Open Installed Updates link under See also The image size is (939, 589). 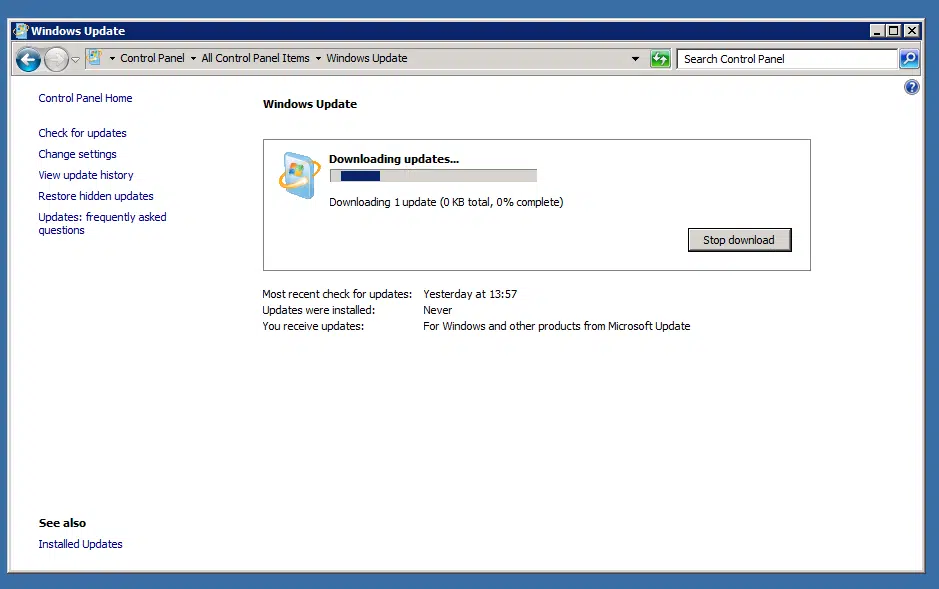(80, 544)
